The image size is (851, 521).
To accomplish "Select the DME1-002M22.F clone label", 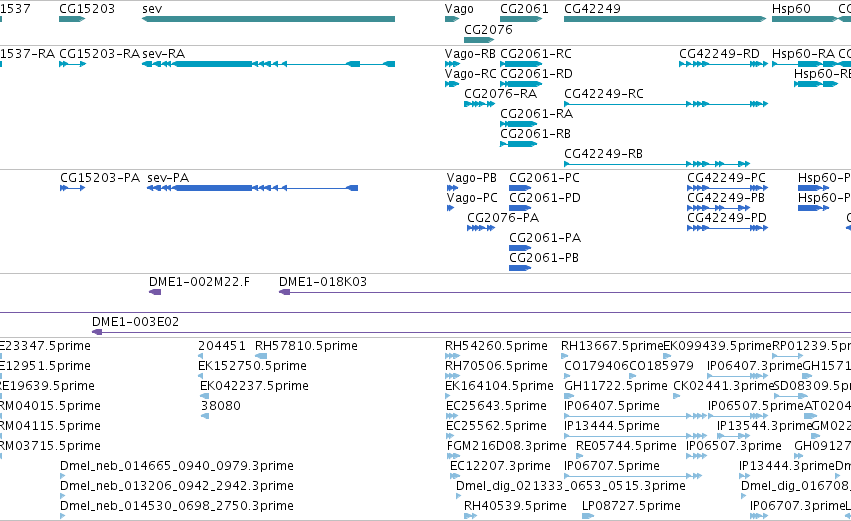I will (200, 282).
